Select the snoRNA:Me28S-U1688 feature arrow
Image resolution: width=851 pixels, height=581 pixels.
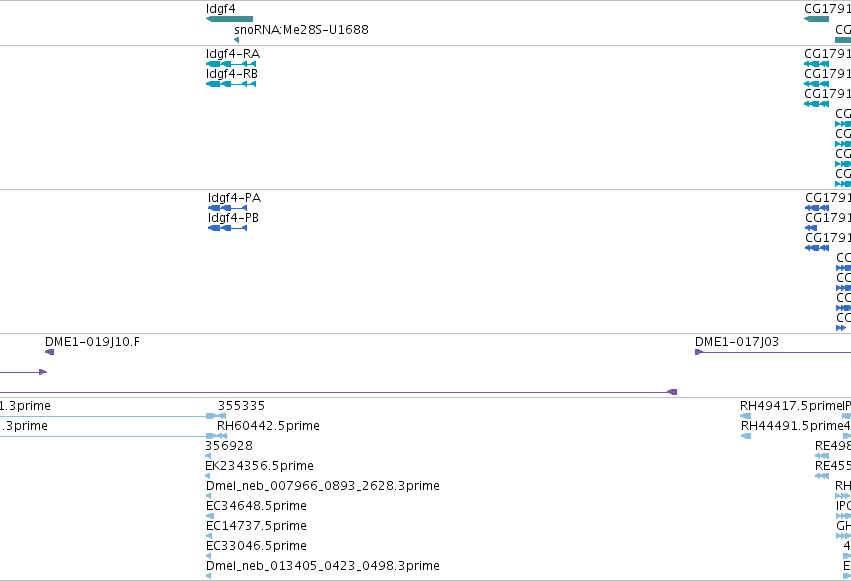[x=237, y=40]
